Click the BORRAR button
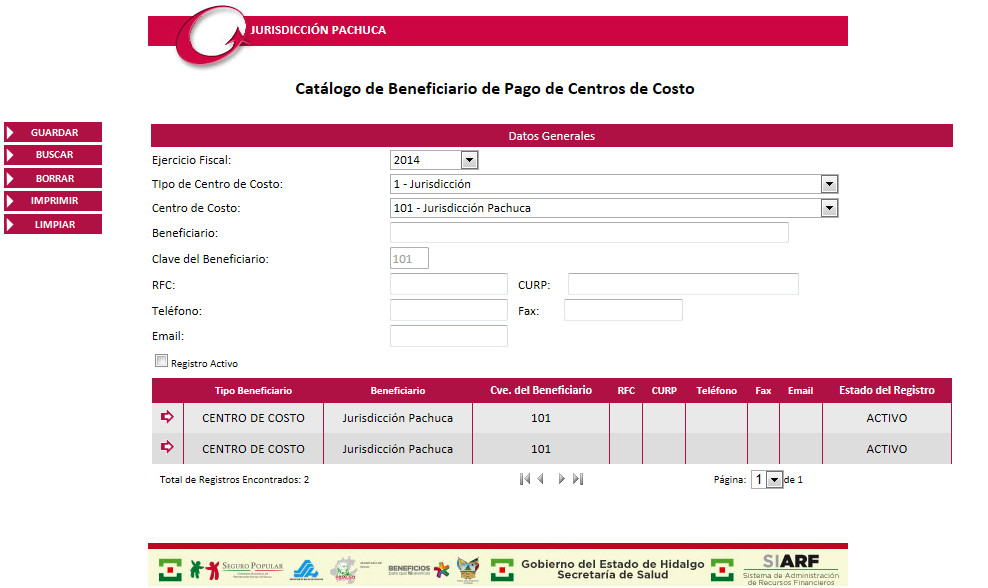 [x=53, y=178]
